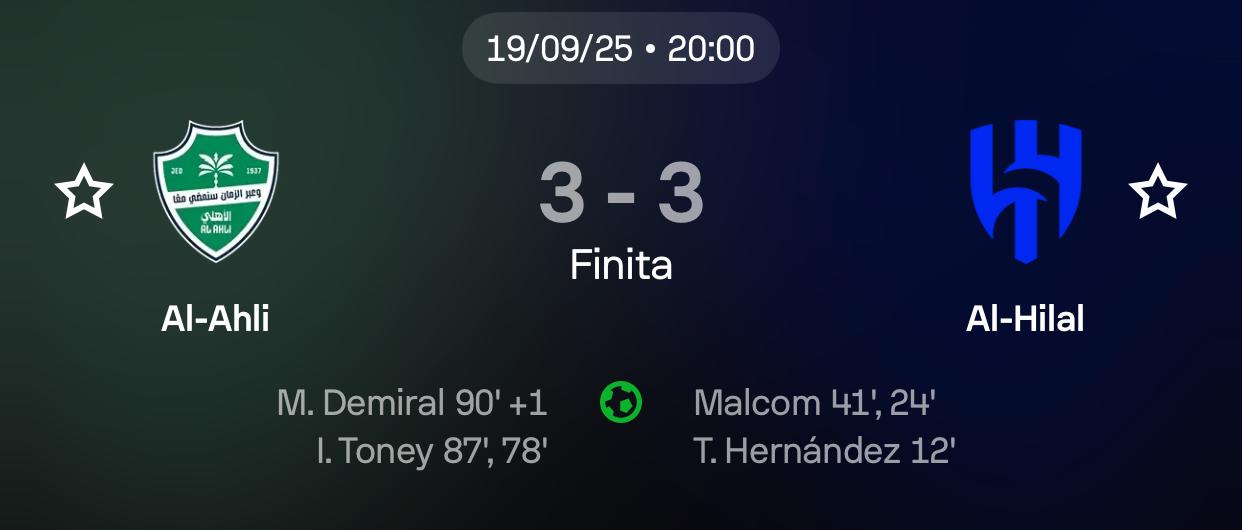Open scorer M. Demiral's name
1242x530 pixels.
360,403
